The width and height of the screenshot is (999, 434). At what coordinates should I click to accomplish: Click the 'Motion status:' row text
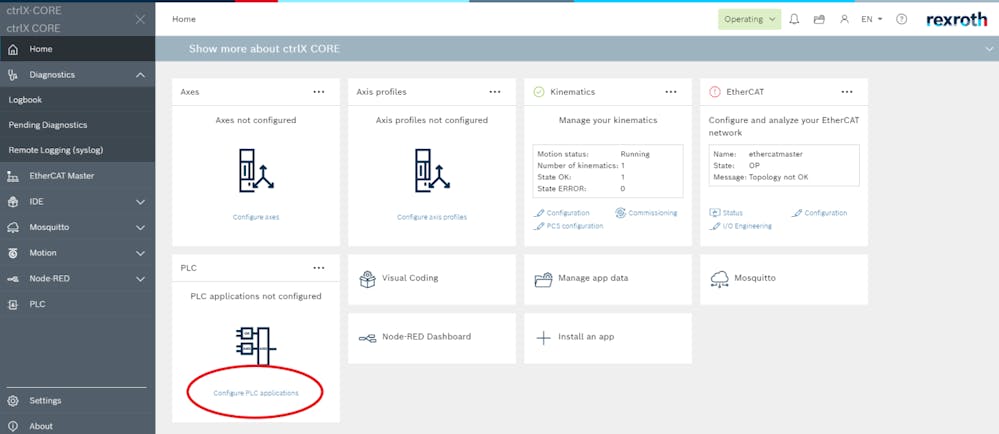click(563, 154)
